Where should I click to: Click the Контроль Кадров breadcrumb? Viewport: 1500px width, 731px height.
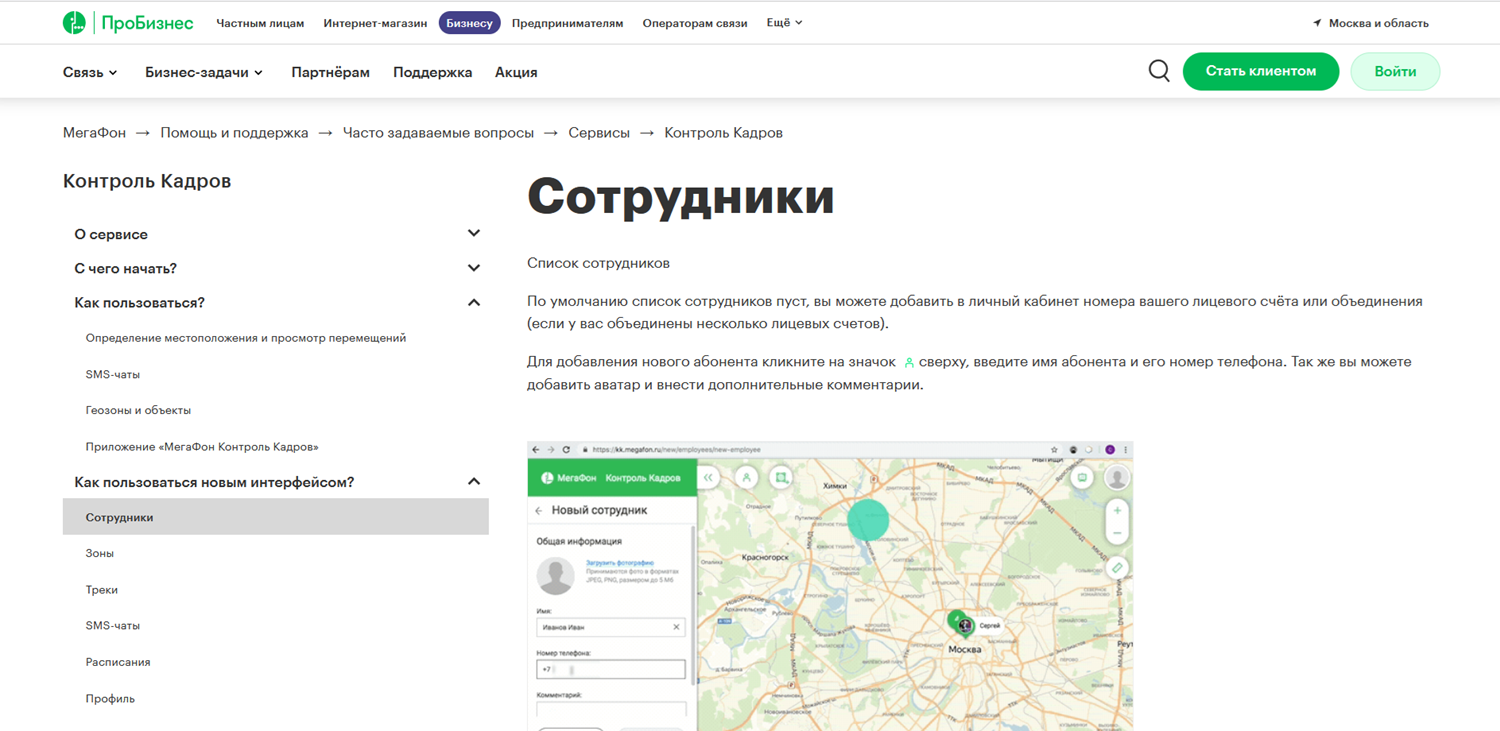click(x=723, y=133)
